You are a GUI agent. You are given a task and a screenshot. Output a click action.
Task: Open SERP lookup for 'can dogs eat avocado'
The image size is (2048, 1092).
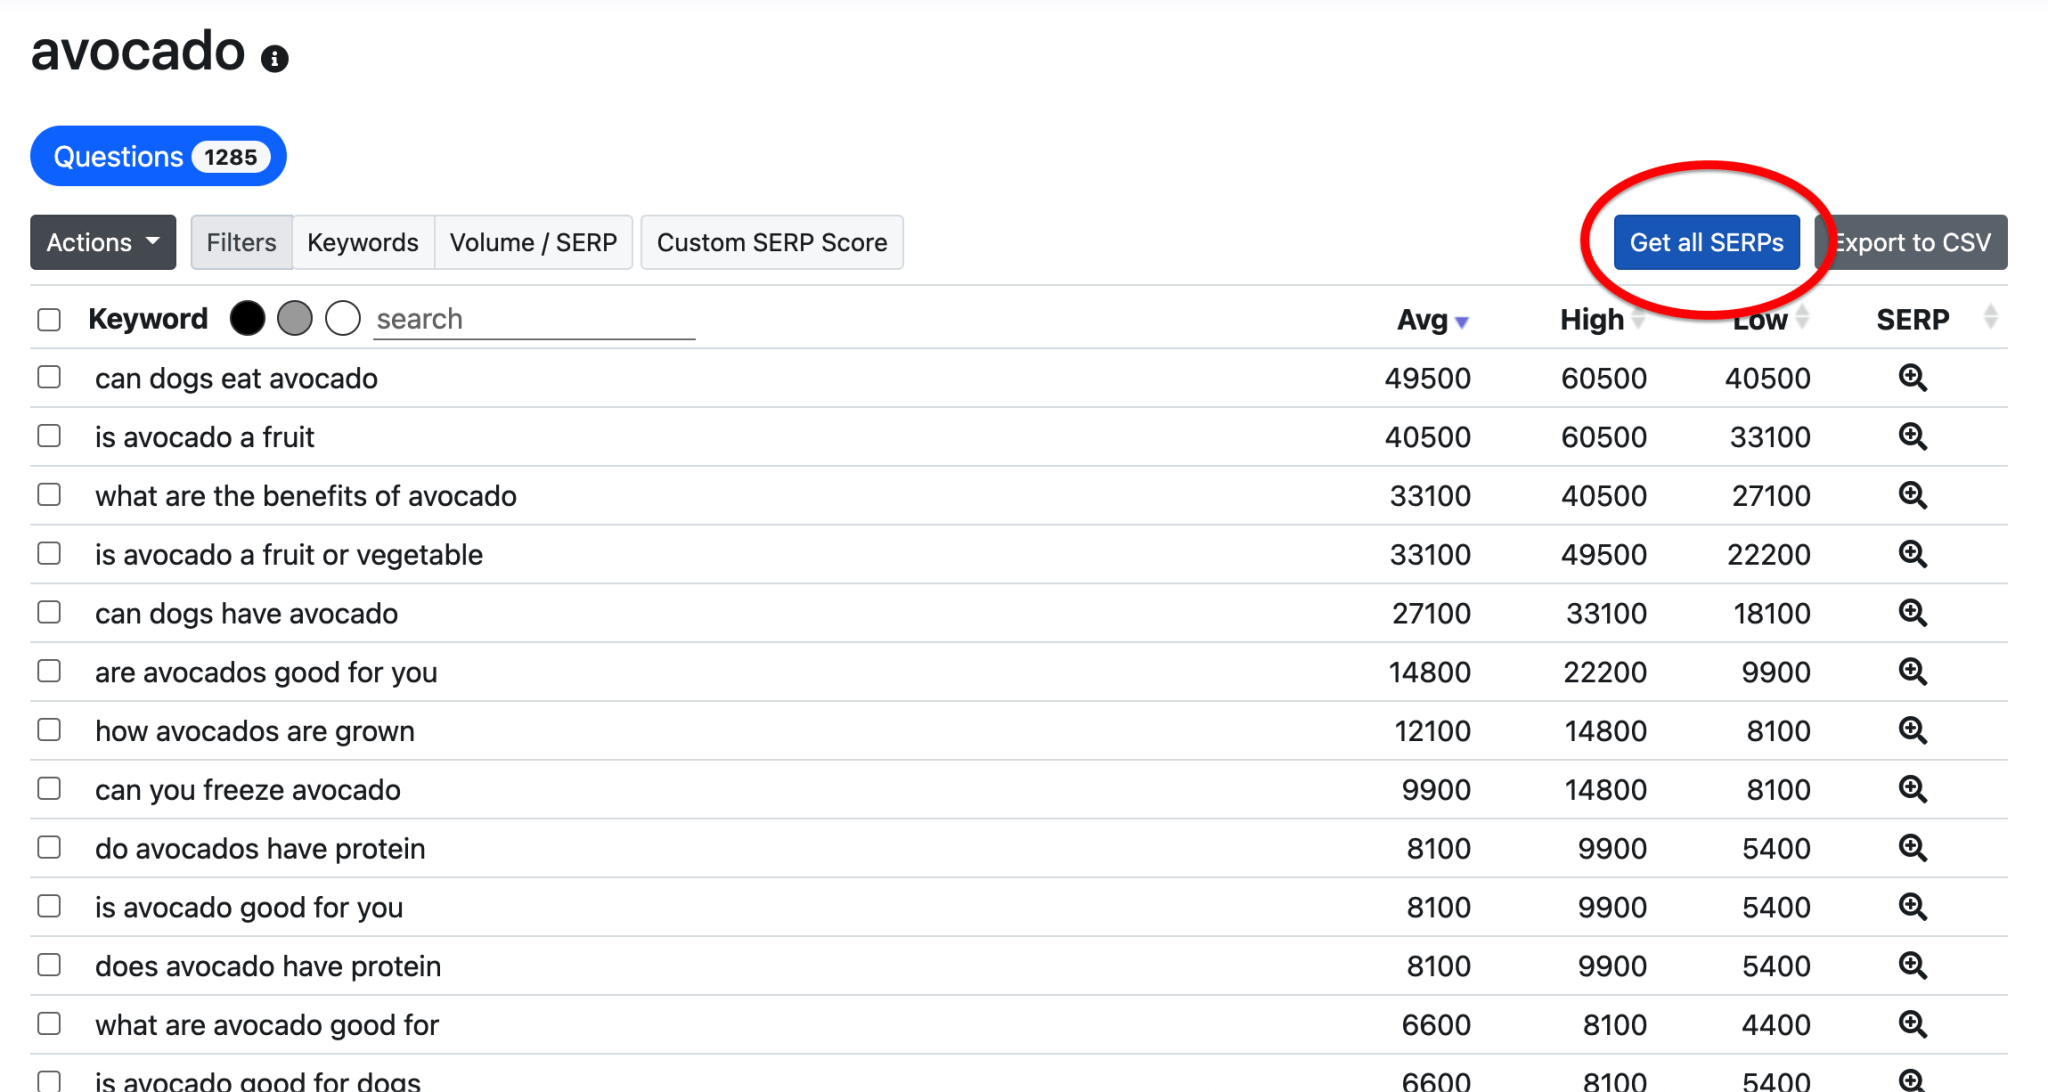click(1912, 378)
